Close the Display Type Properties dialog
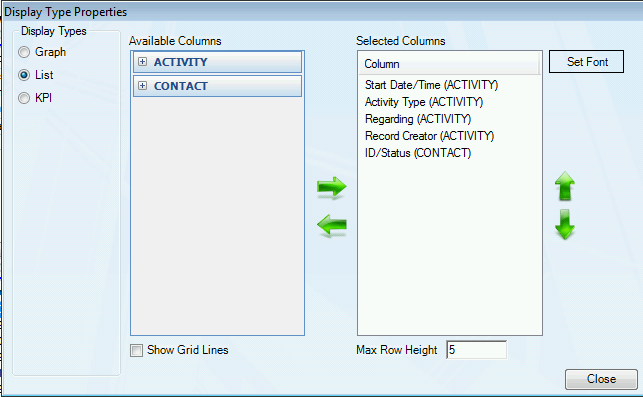The height and width of the screenshot is (397, 643). pos(601,379)
